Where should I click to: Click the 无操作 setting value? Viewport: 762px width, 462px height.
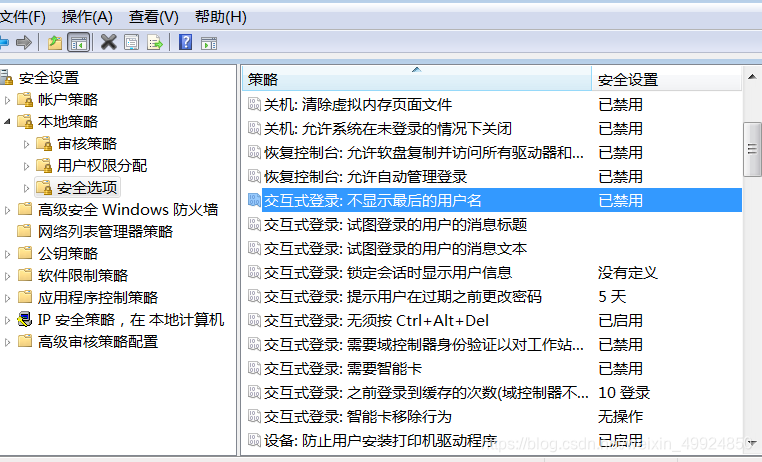[620, 416]
